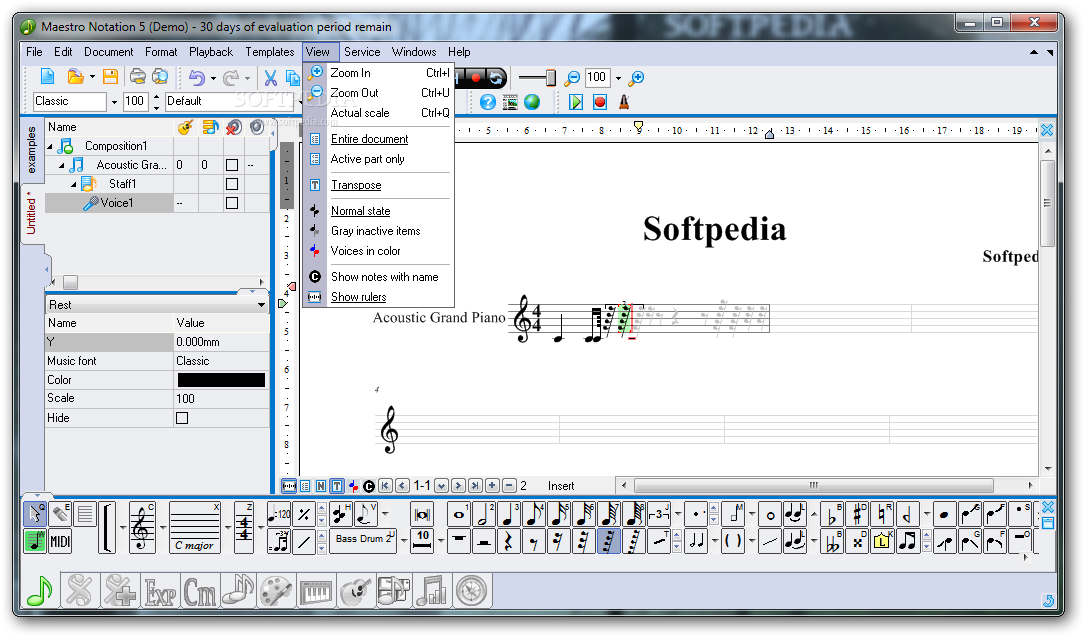Click the MIDI input button
The height and width of the screenshot is (637, 1085).
(x=60, y=541)
